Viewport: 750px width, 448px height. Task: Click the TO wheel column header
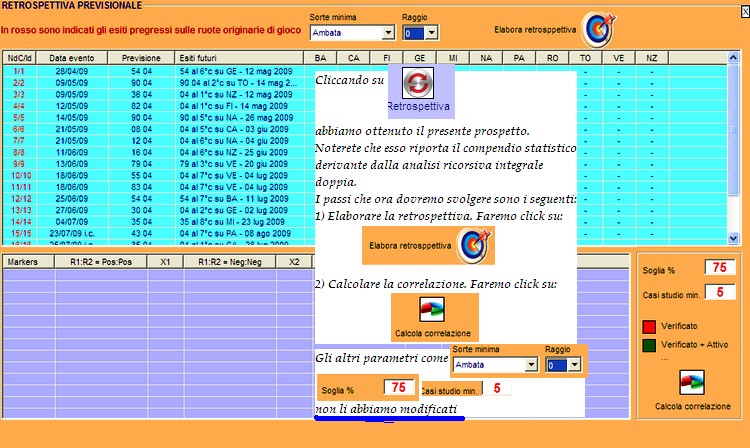(x=585, y=58)
